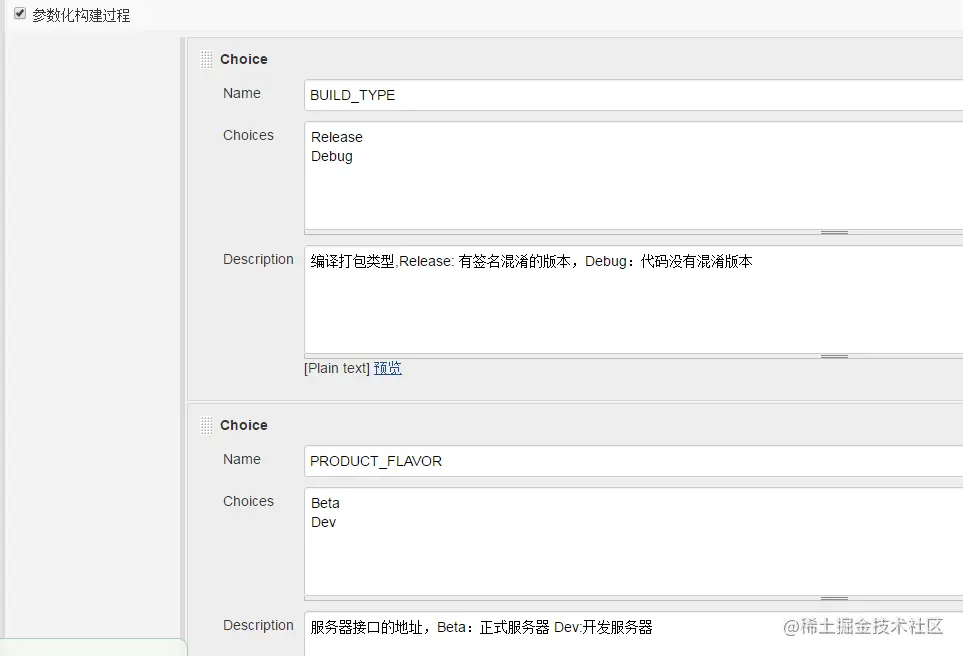This screenshot has width=963, height=656.
Task: Click resize grip below BUILD_TYPE description textarea
Action: [x=834, y=356]
